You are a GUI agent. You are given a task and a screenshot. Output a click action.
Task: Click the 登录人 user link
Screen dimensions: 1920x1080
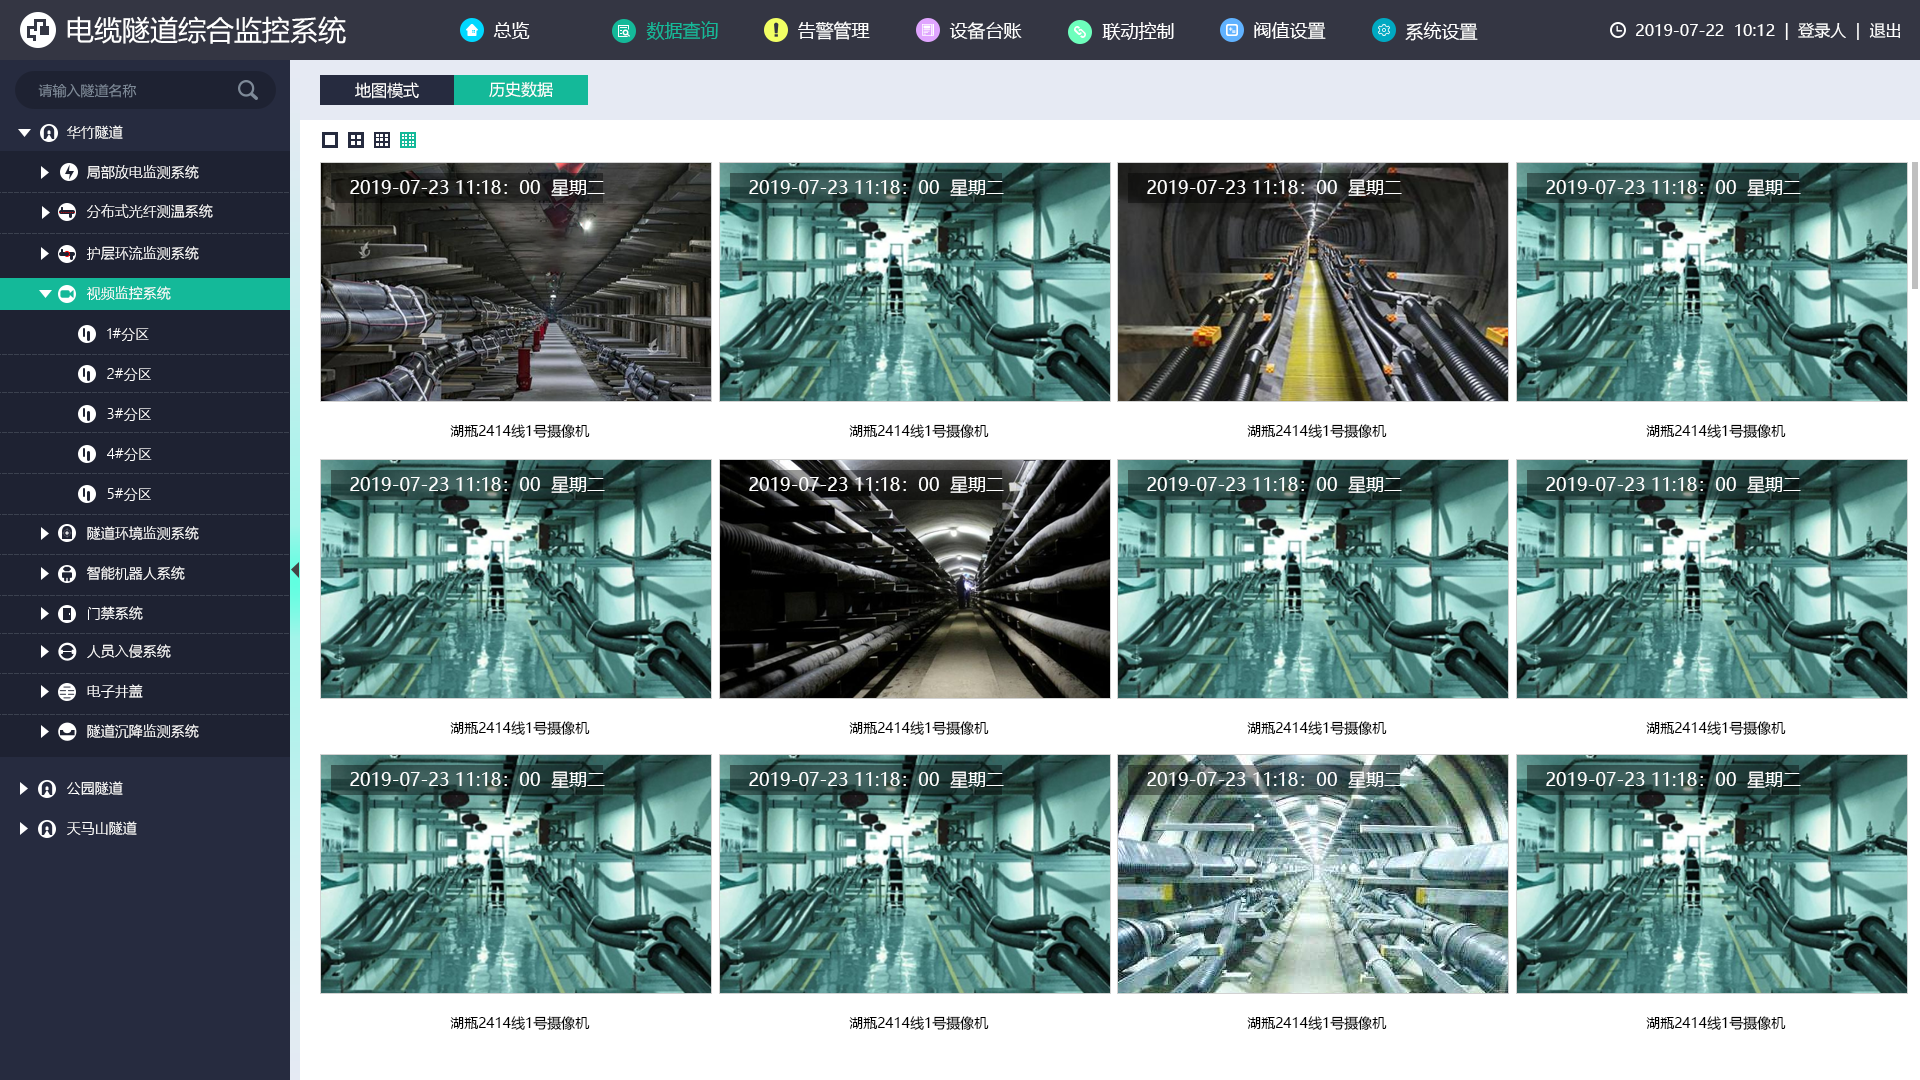[x=1821, y=30]
